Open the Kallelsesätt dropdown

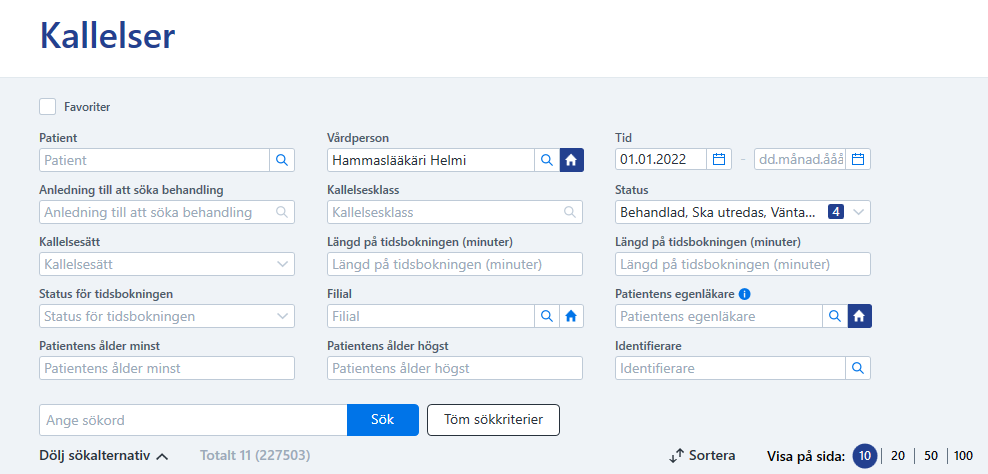click(167, 264)
